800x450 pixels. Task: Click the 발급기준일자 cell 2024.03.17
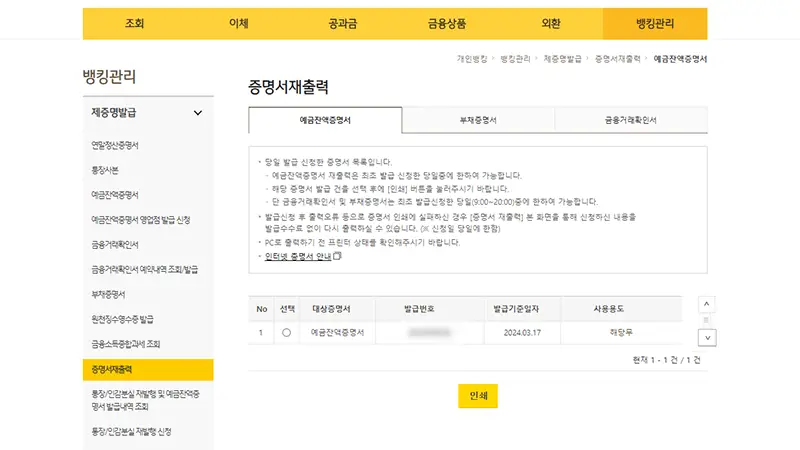(522, 333)
